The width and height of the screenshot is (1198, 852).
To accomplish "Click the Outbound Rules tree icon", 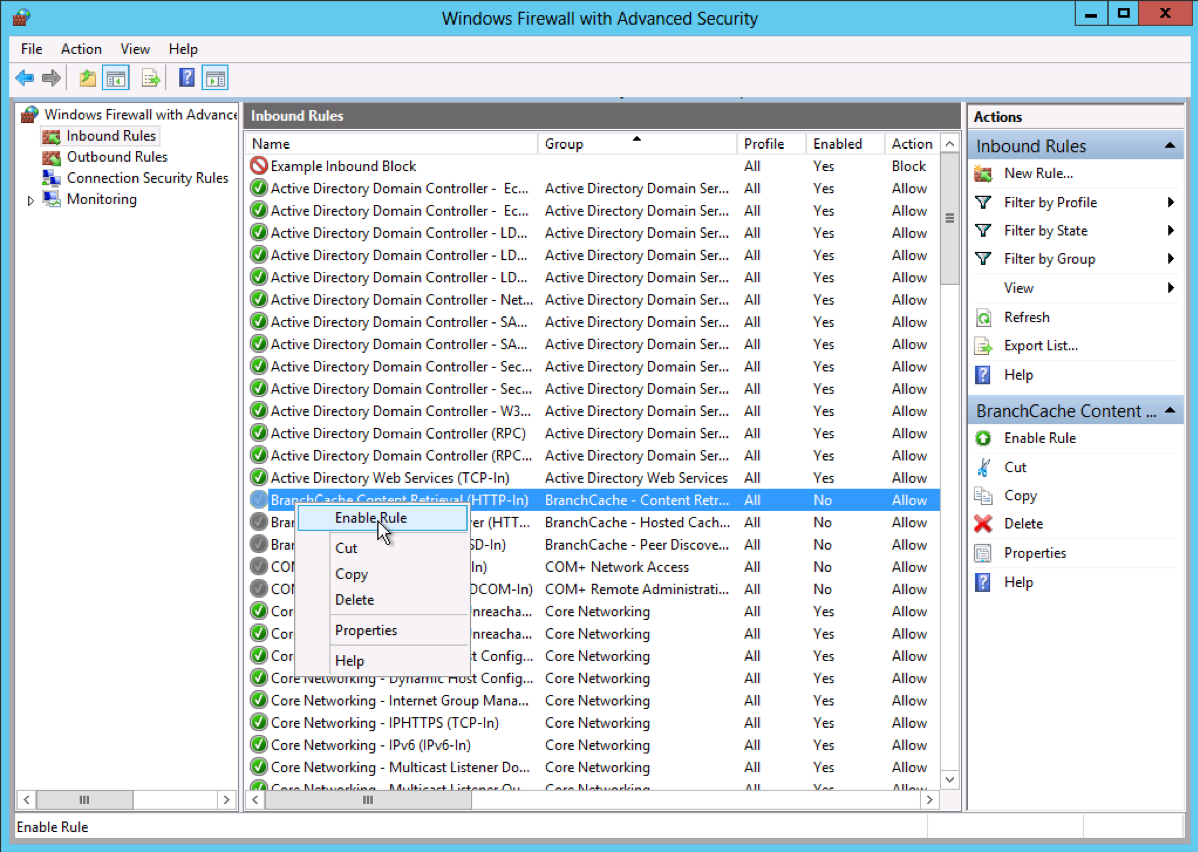I will coord(51,157).
